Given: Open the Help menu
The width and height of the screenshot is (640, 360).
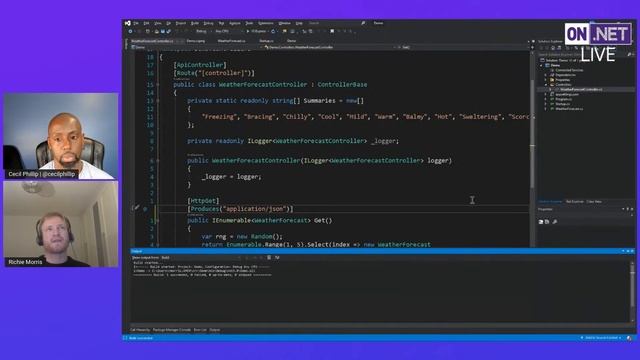Looking at the screenshot, I should click(x=299, y=23).
